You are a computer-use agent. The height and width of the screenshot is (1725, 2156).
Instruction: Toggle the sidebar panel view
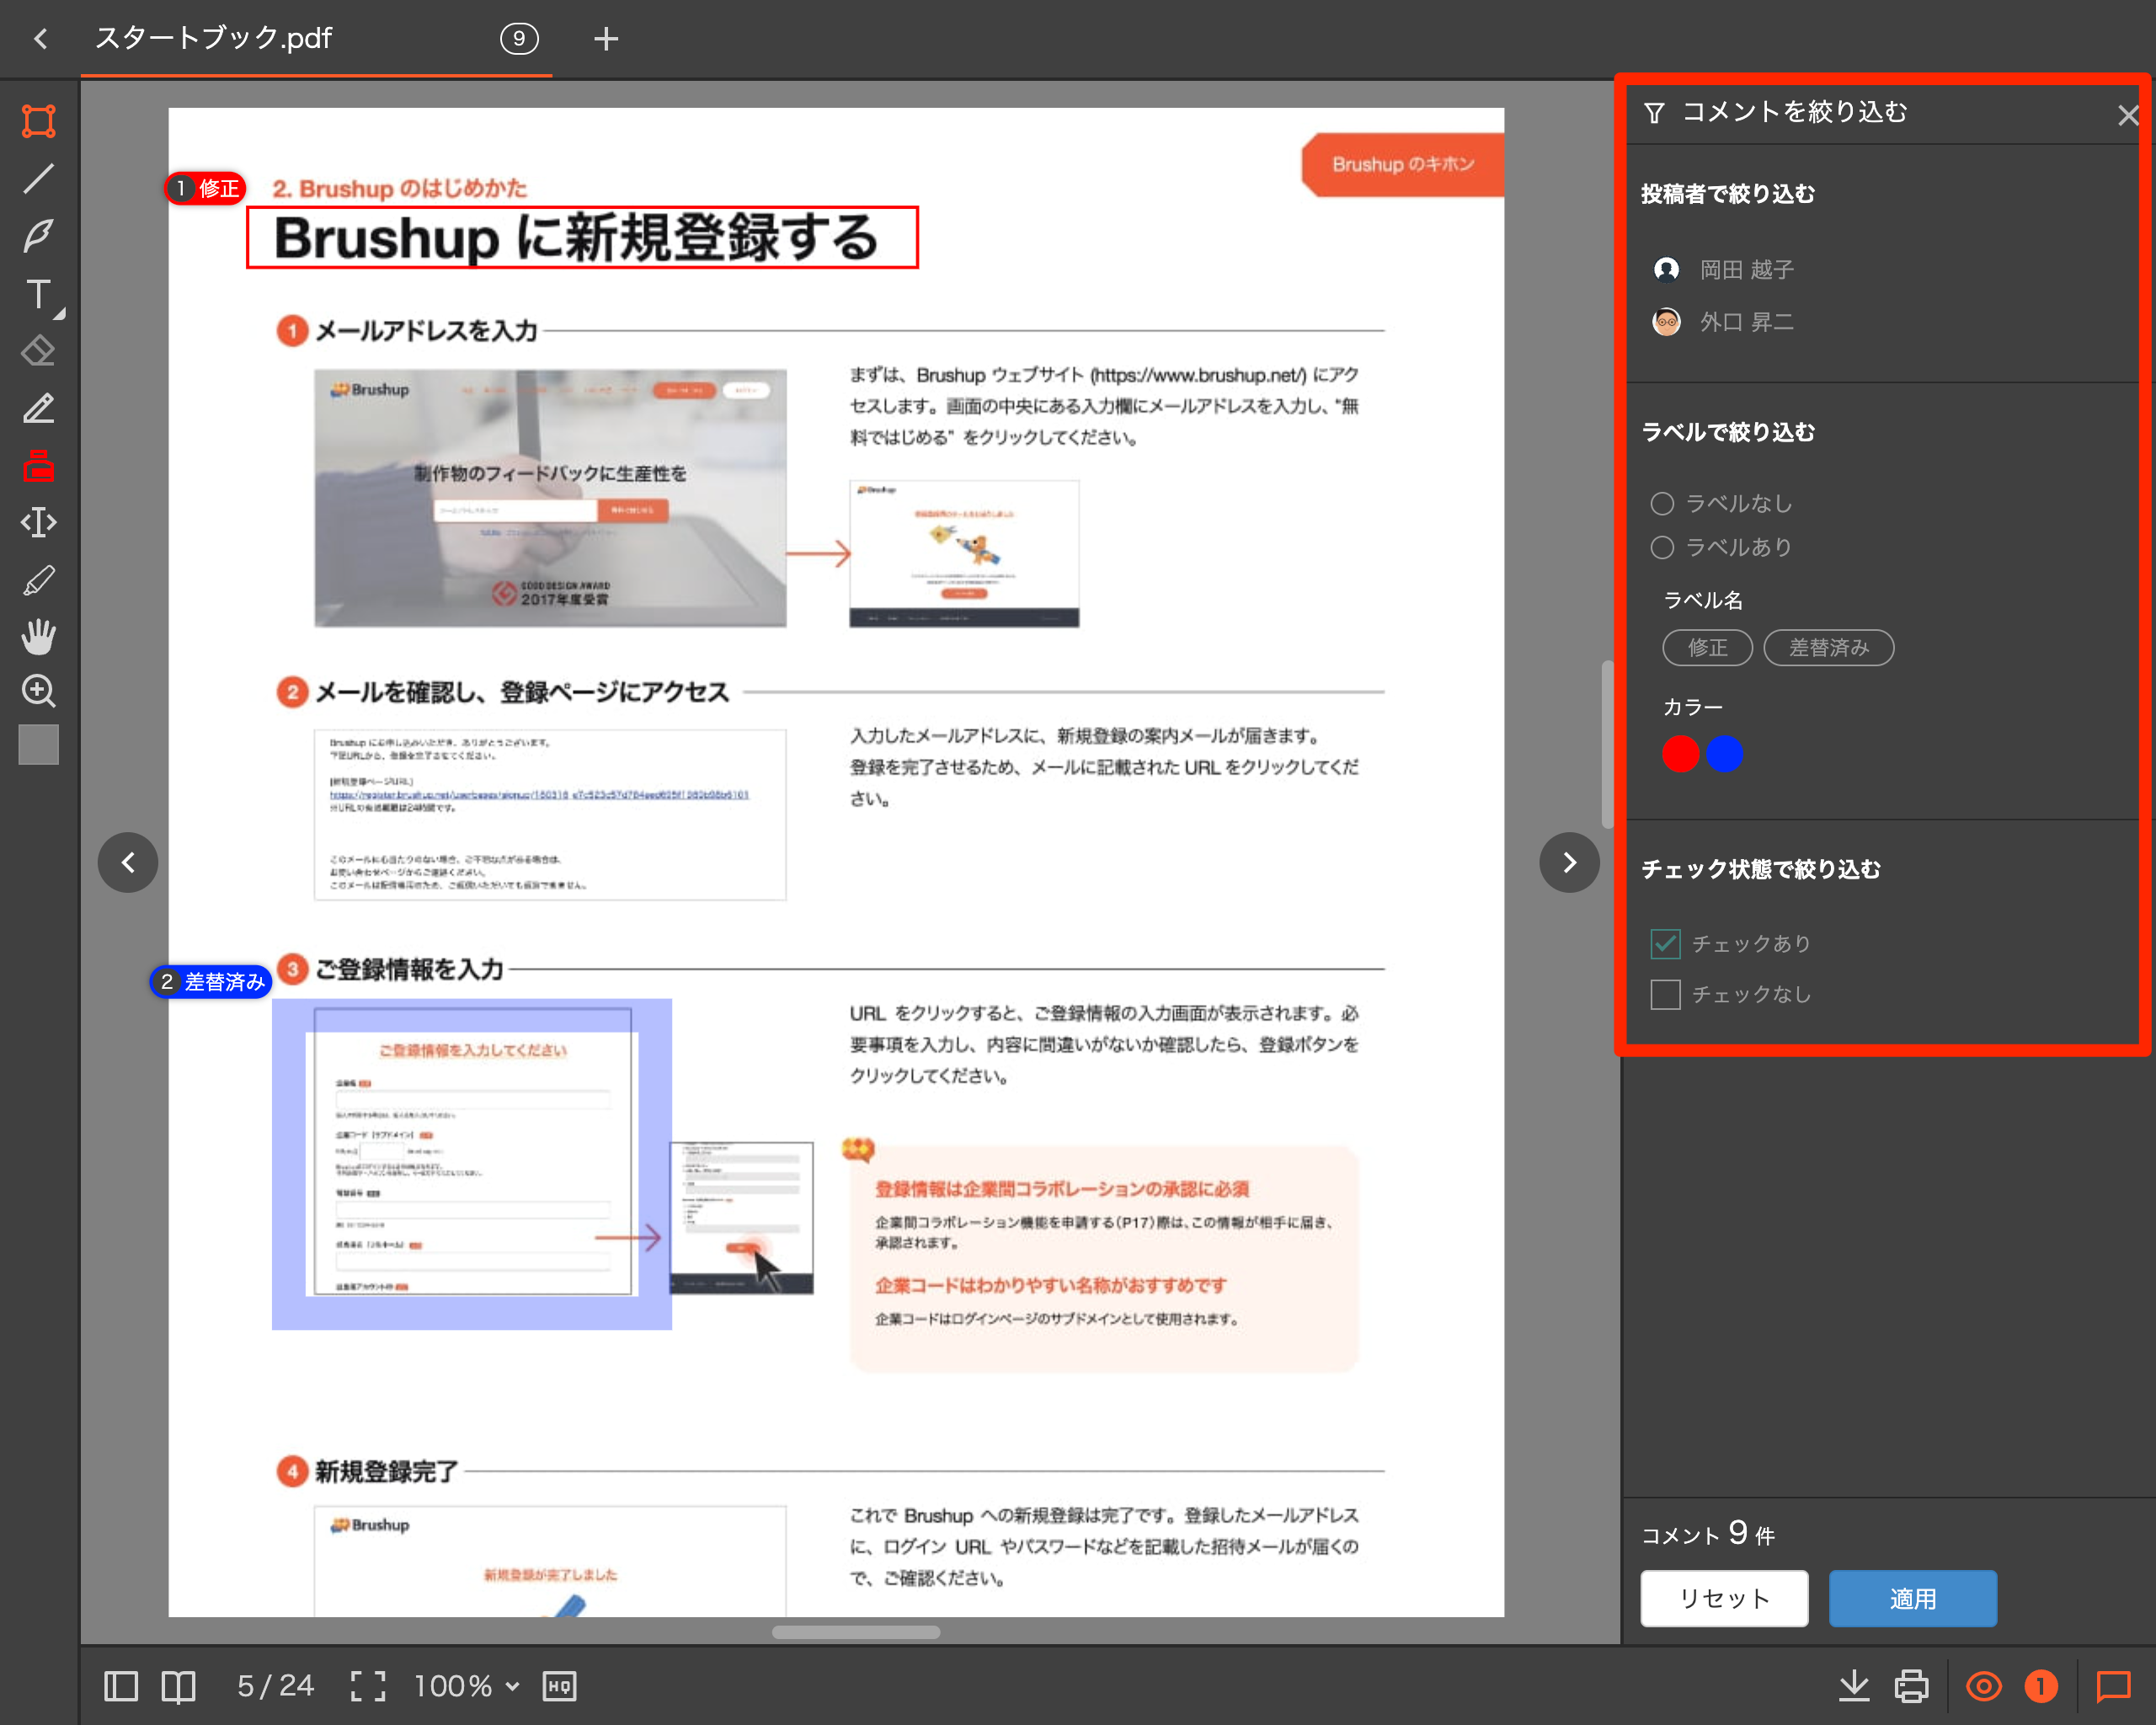(x=121, y=1686)
